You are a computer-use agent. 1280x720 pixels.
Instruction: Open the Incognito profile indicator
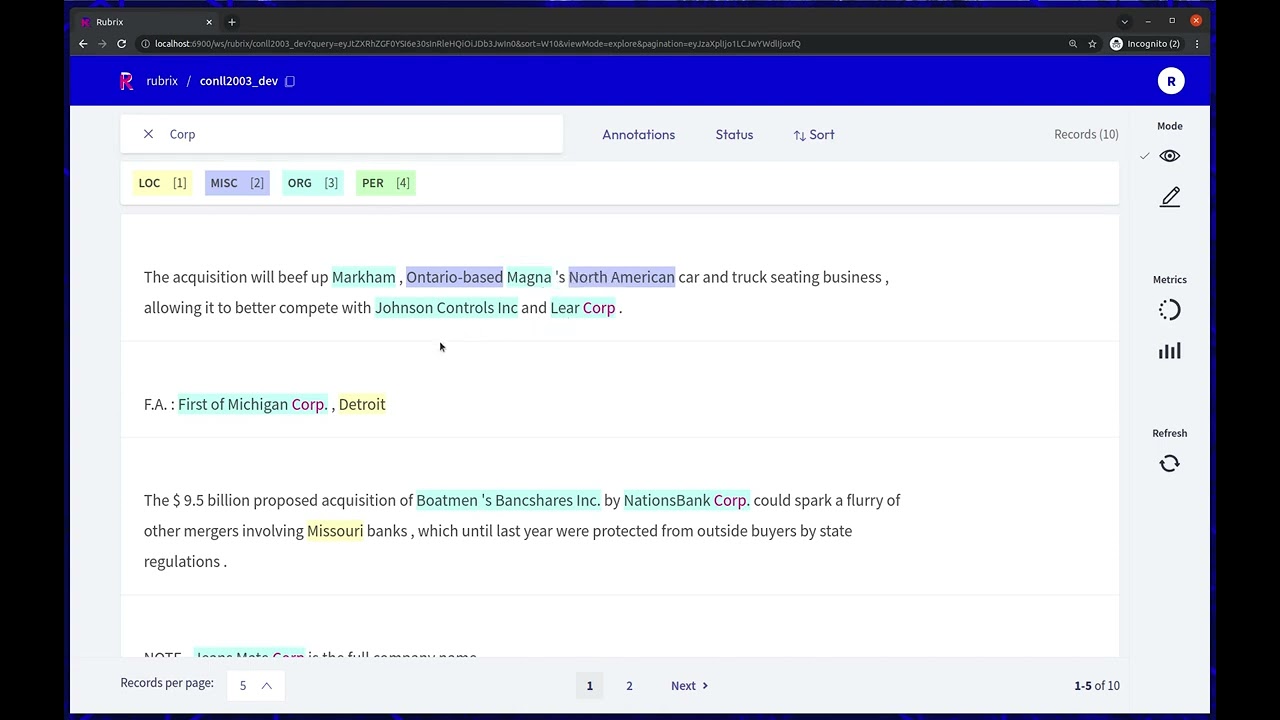(1145, 44)
